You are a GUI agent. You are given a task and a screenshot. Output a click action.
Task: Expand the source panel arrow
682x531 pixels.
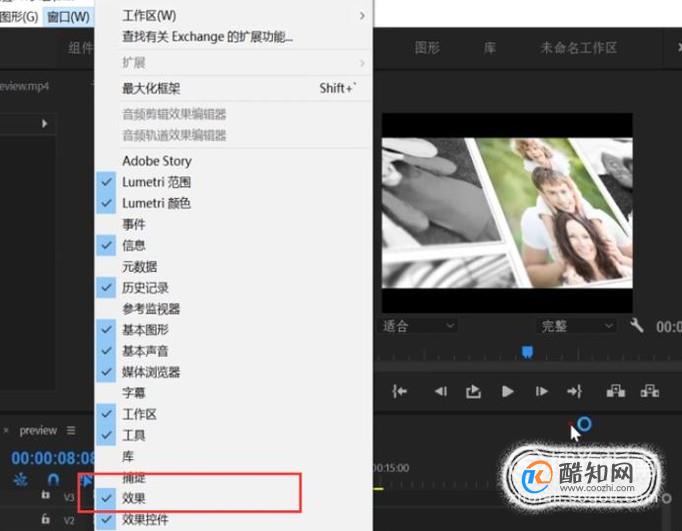[x=44, y=124]
